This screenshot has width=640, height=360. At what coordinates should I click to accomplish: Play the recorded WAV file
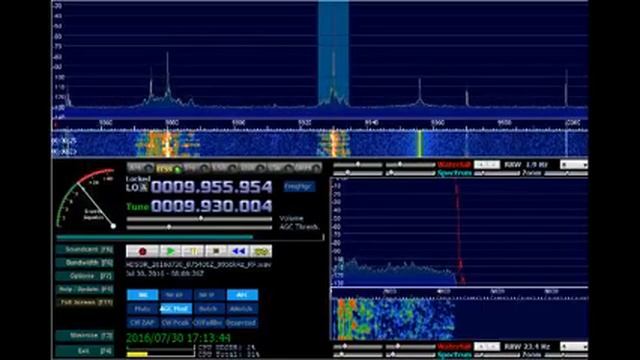170,251
